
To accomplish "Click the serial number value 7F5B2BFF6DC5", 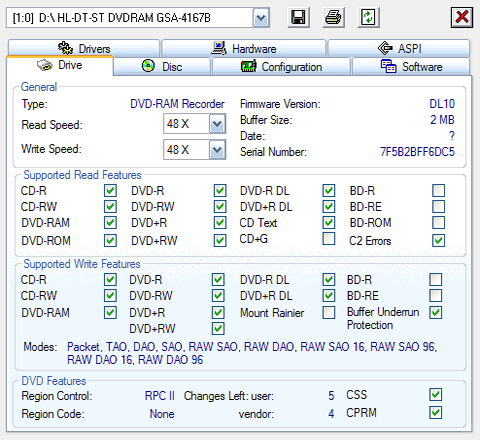I will coord(417,152).
